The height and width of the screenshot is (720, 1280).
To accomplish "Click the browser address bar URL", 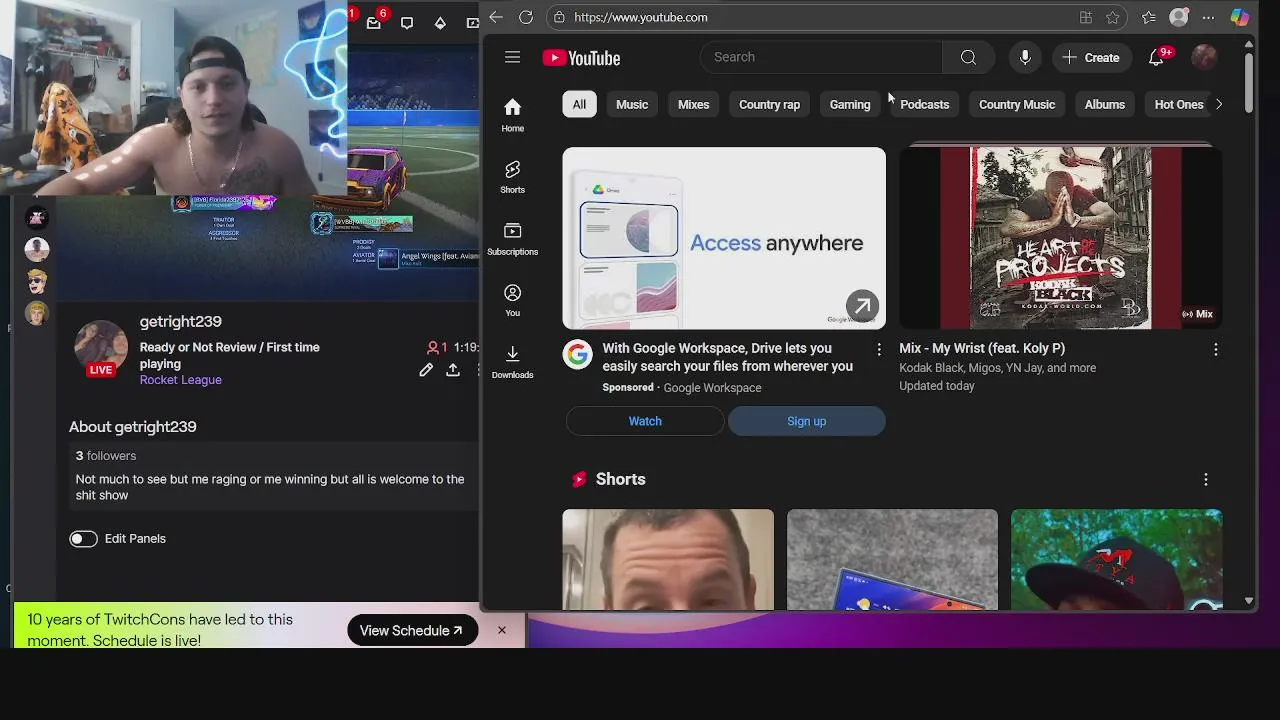I will pos(641,17).
